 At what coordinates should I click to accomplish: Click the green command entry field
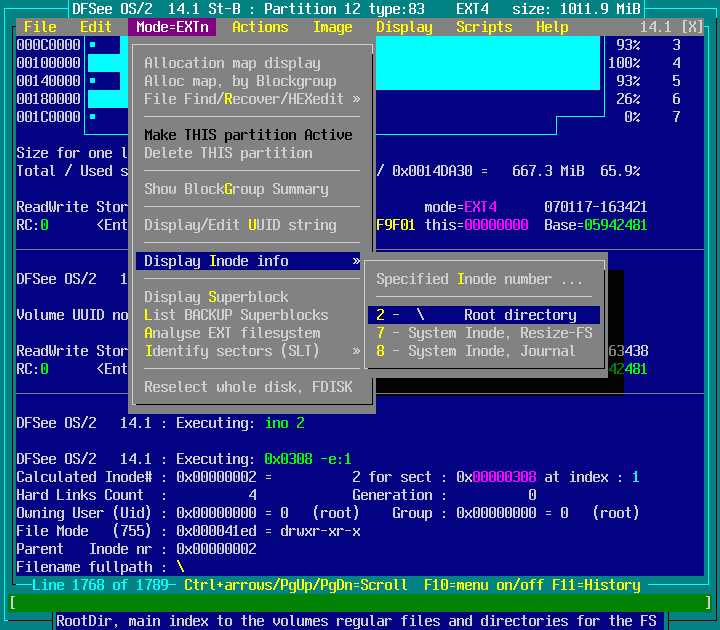(360, 603)
